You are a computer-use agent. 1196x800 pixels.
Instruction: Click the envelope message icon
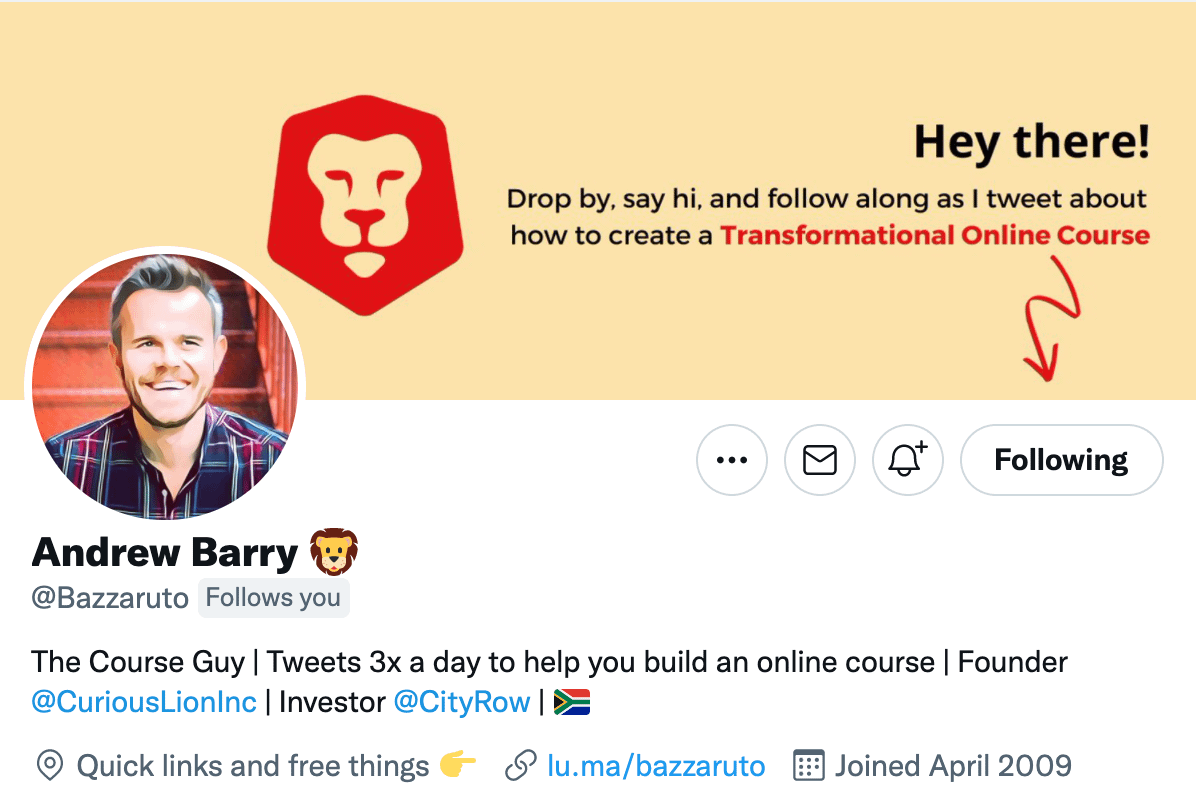click(x=820, y=460)
